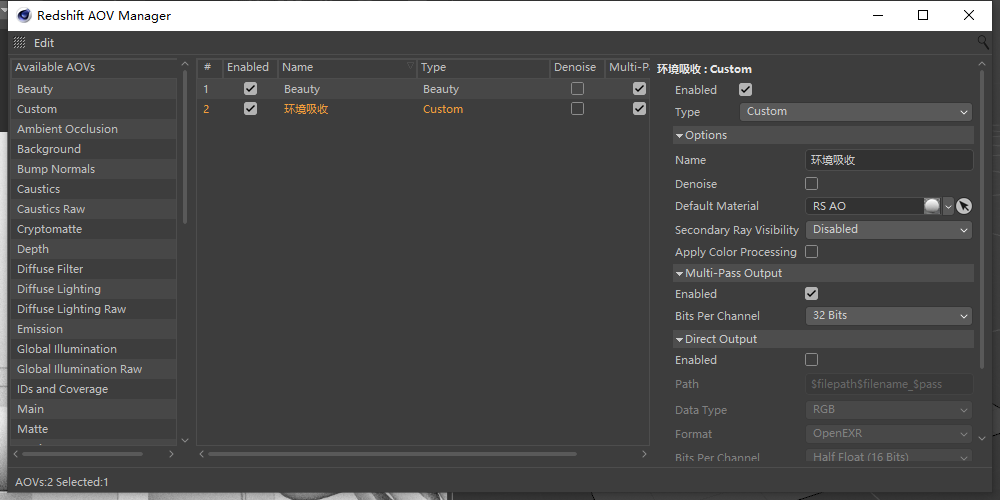1000x500 pixels.
Task: Open Format OpenEXR dropdown
Action: (889, 434)
